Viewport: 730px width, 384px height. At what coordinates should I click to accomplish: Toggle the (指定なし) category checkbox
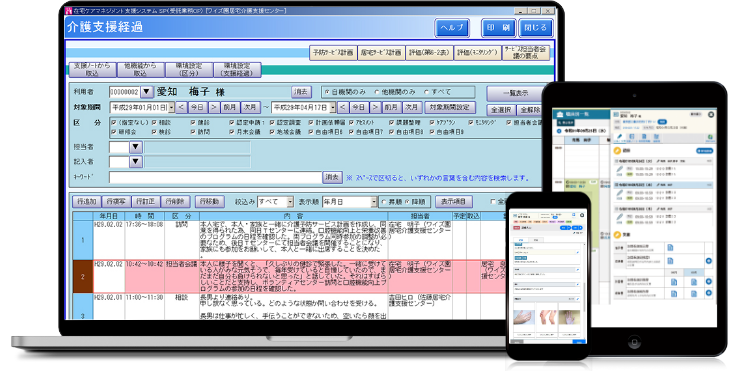tap(114, 122)
